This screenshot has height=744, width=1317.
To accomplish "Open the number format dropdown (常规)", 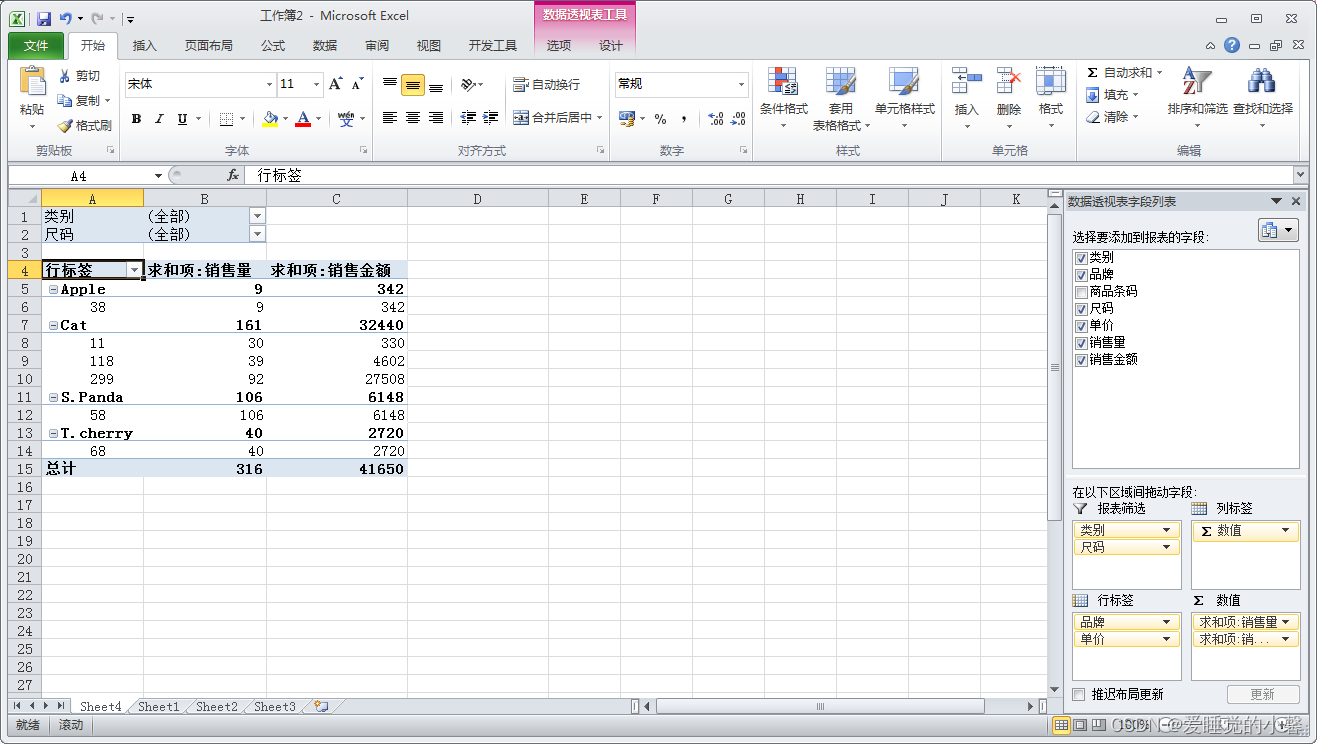I will pyautogui.click(x=741, y=84).
